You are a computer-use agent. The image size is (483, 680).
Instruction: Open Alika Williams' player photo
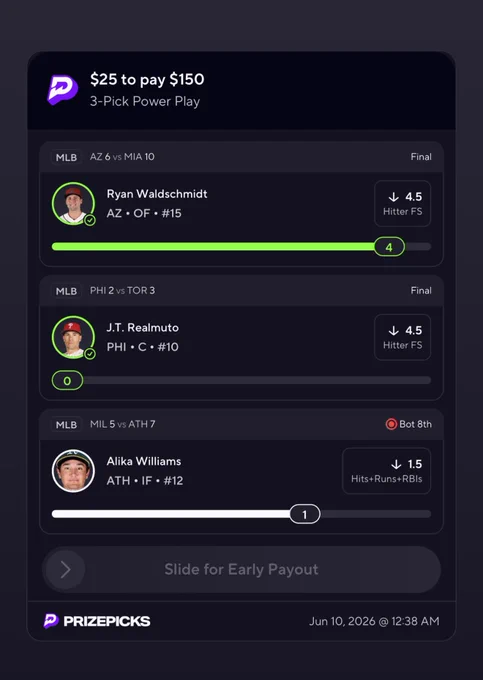[73, 471]
